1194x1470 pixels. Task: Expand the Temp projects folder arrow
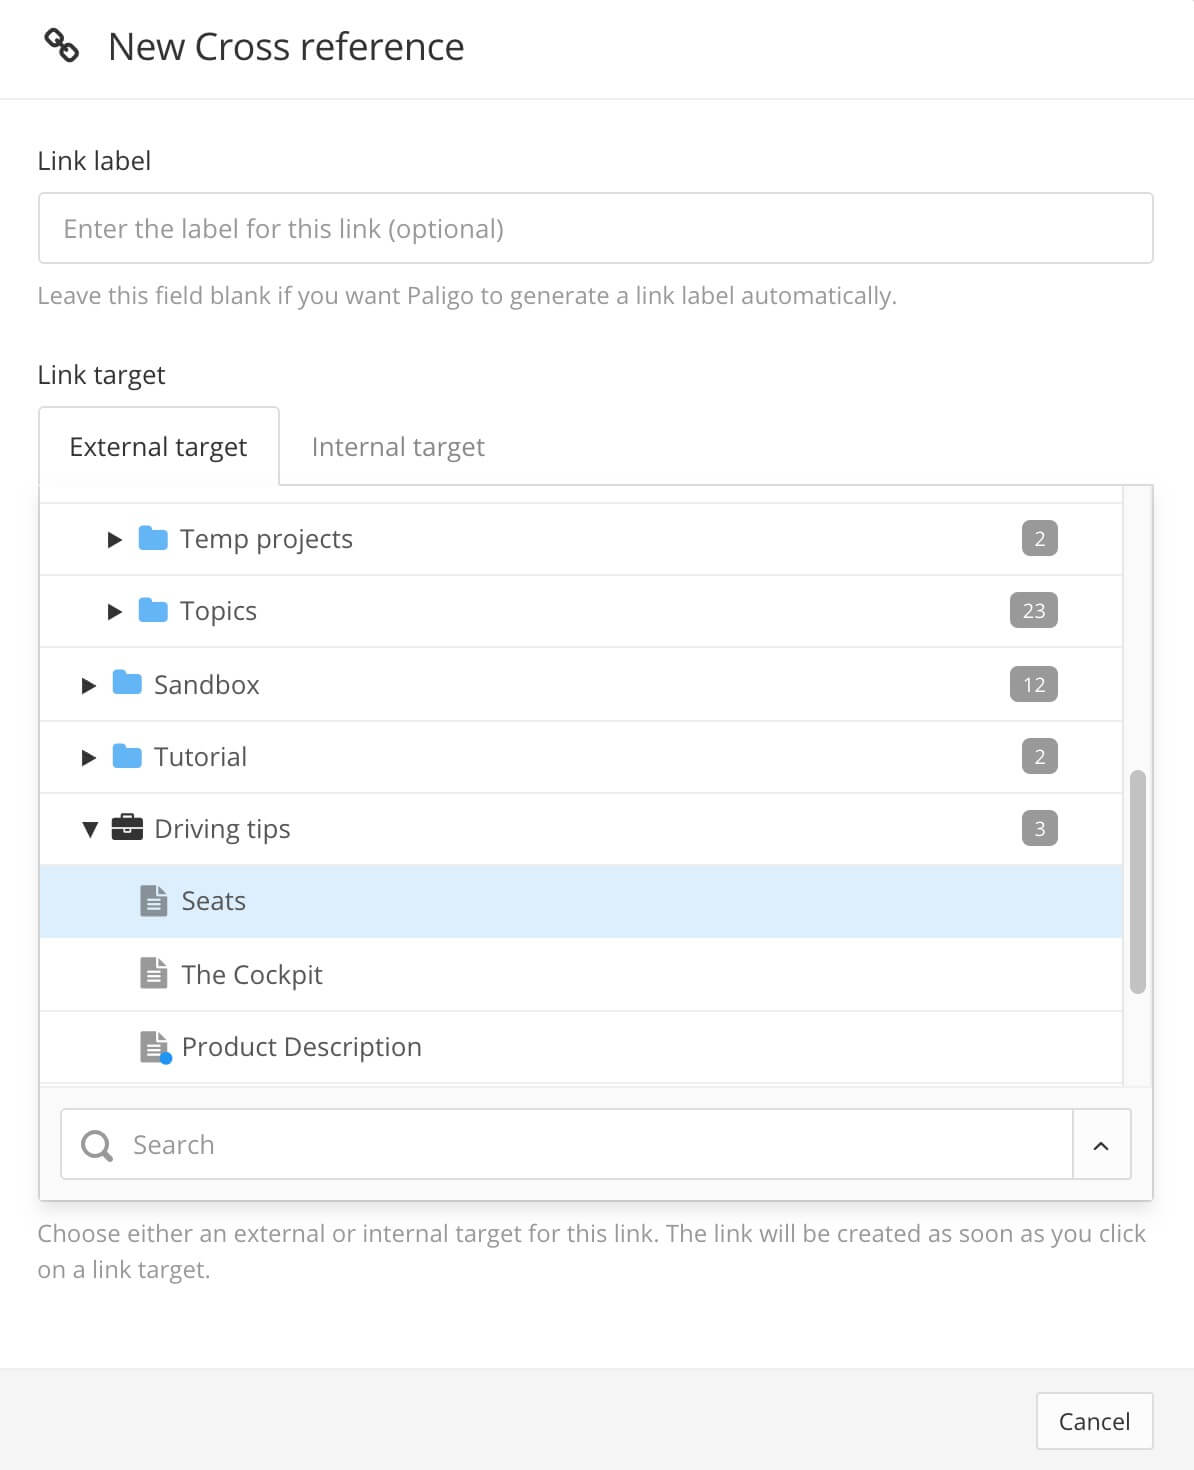click(x=114, y=539)
